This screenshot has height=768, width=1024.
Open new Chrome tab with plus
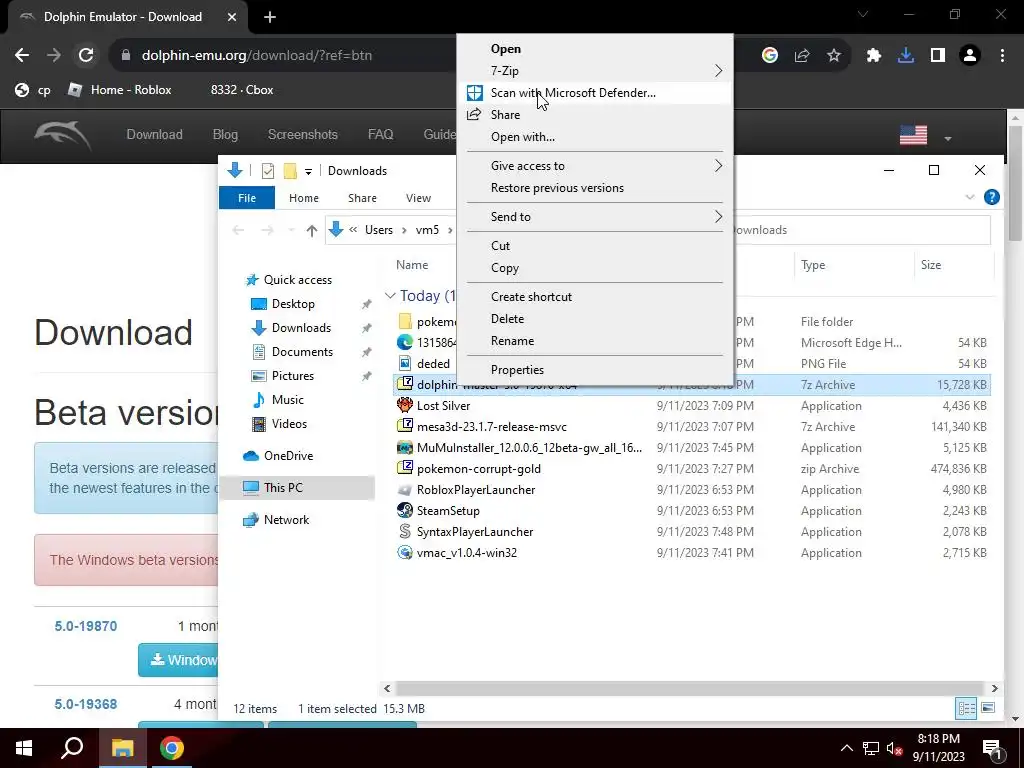270,17
